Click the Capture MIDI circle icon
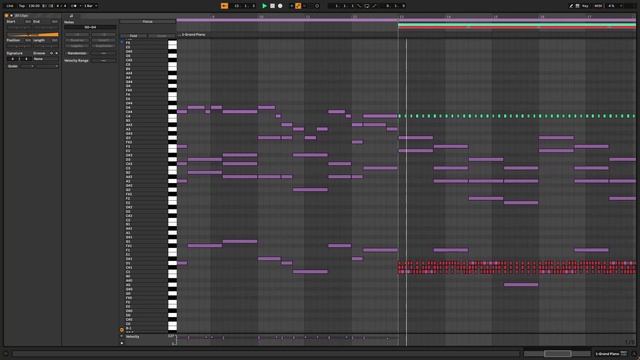The image size is (640, 360). click(x=317, y=6)
